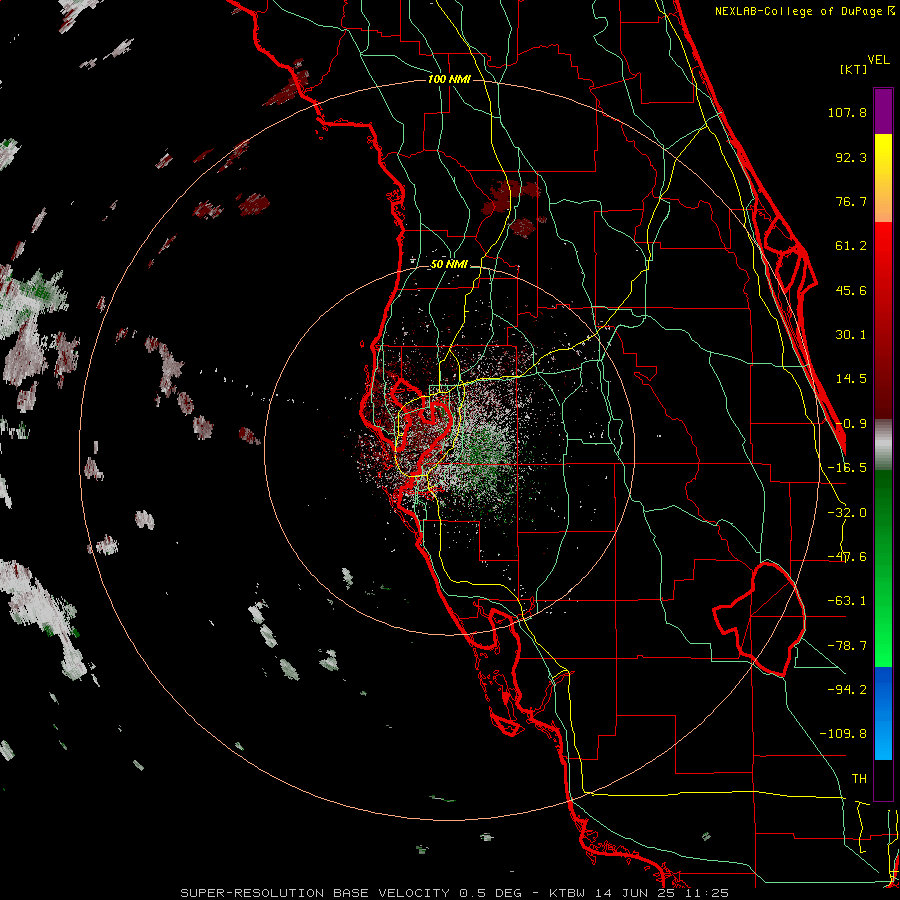Viewport: 900px width, 900px height.
Task: Click the -63.1 velocity scale value
Action: point(847,601)
